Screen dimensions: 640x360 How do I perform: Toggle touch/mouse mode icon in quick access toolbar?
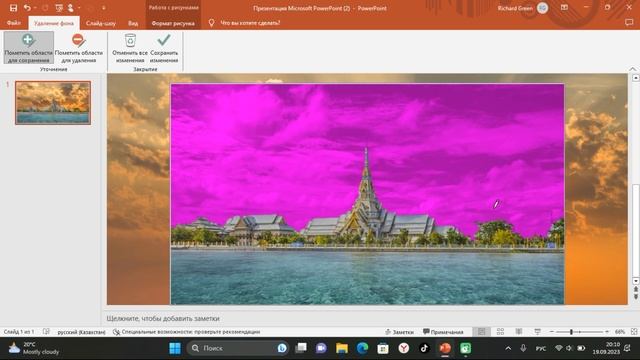(71, 8)
